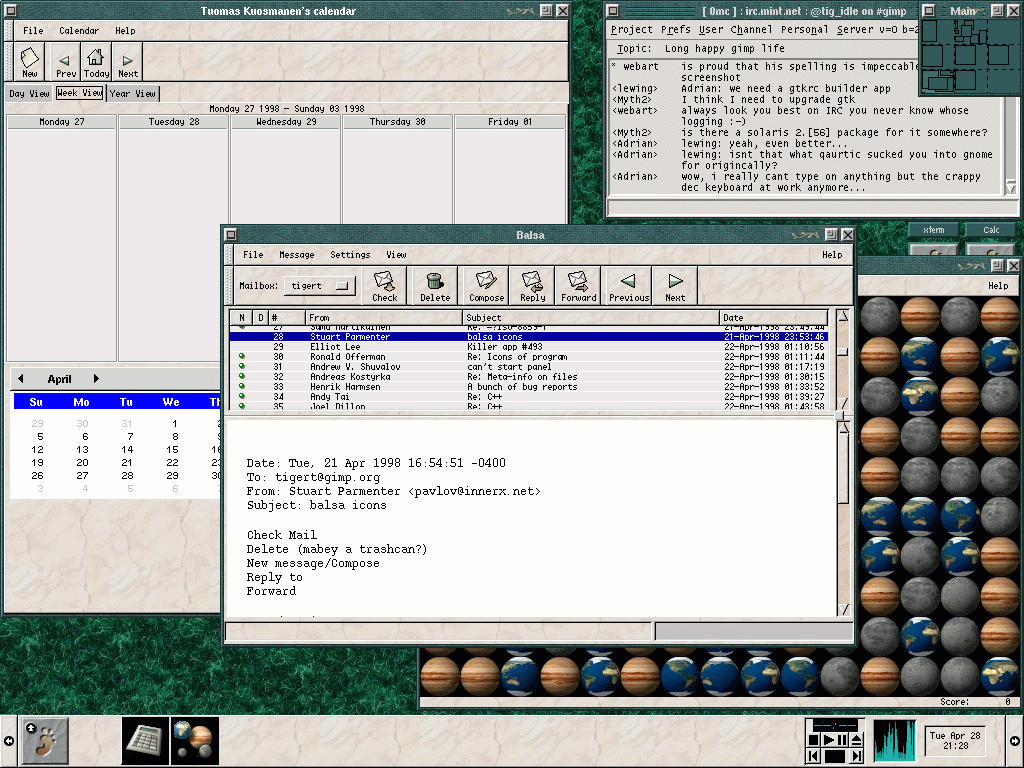
Task: Open the calendar window menu button
Action: [10, 10]
